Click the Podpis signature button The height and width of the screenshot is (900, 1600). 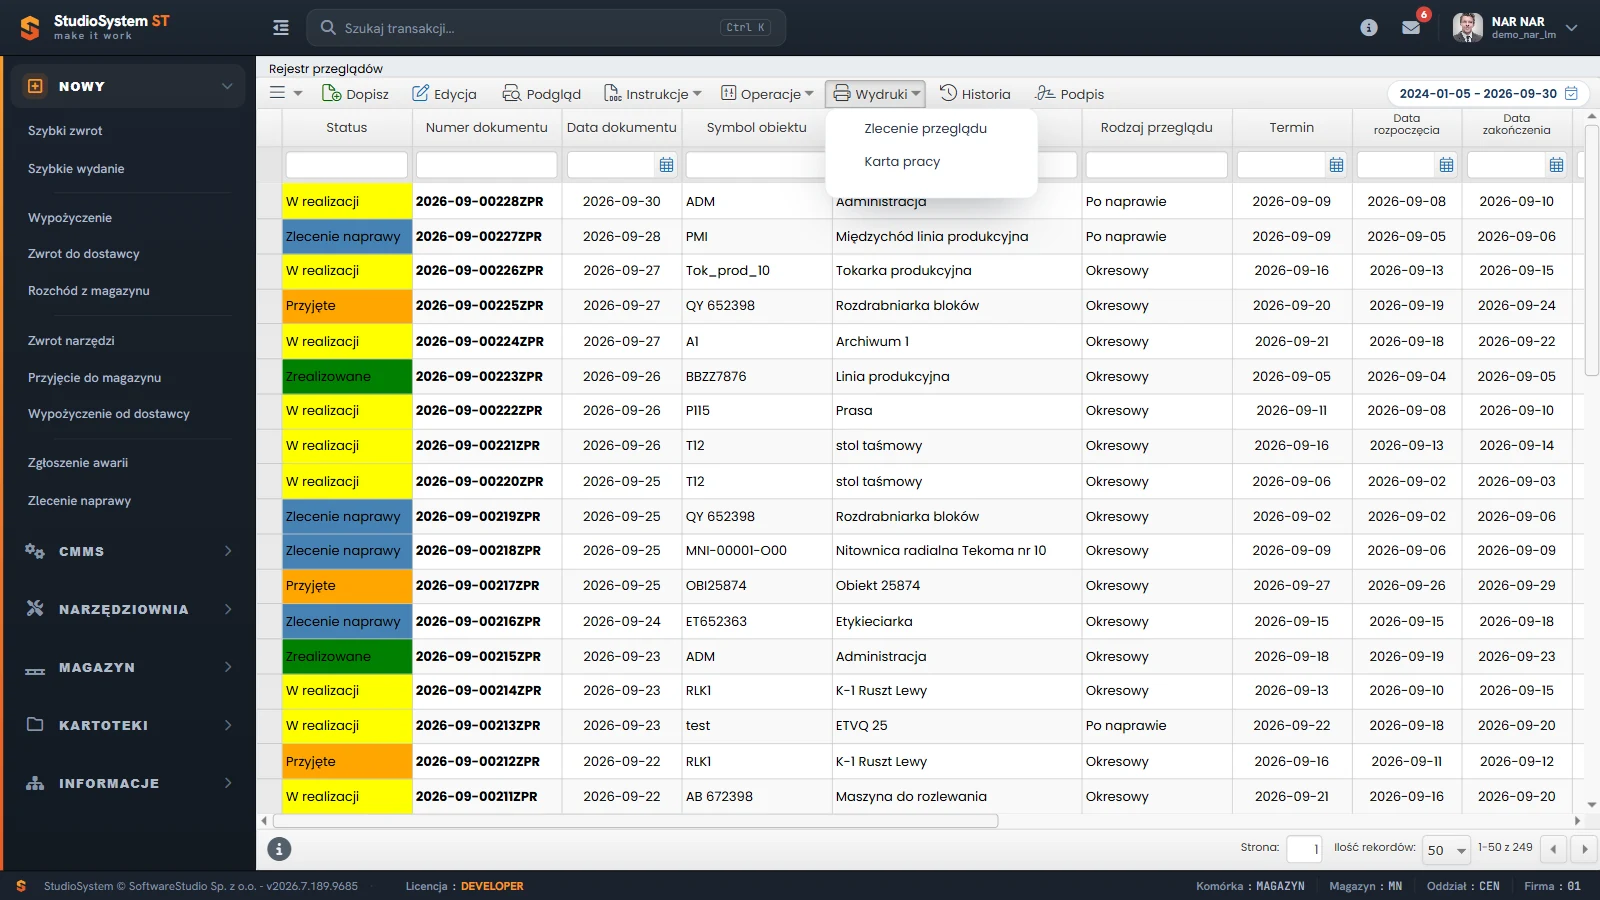[x=1070, y=94]
